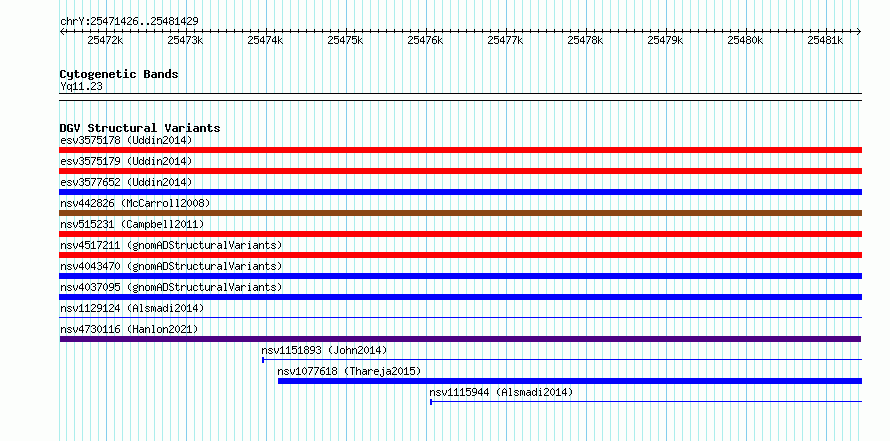Open nsv515231 (Campbell2011) variant label
This screenshot has height=441, width=890.
coord(132,224)
